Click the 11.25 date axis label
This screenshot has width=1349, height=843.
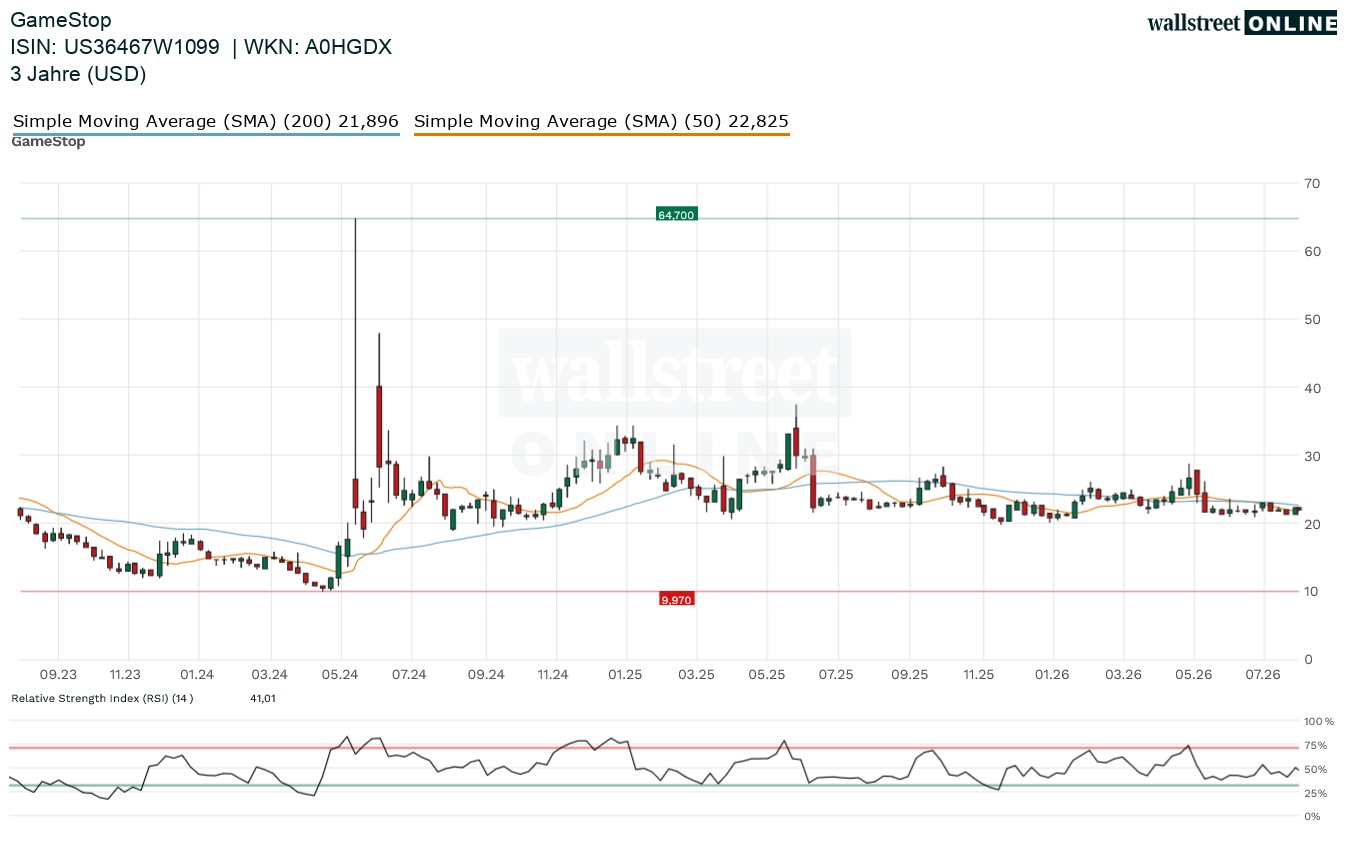pyautogui.click(x=978, y=675)
